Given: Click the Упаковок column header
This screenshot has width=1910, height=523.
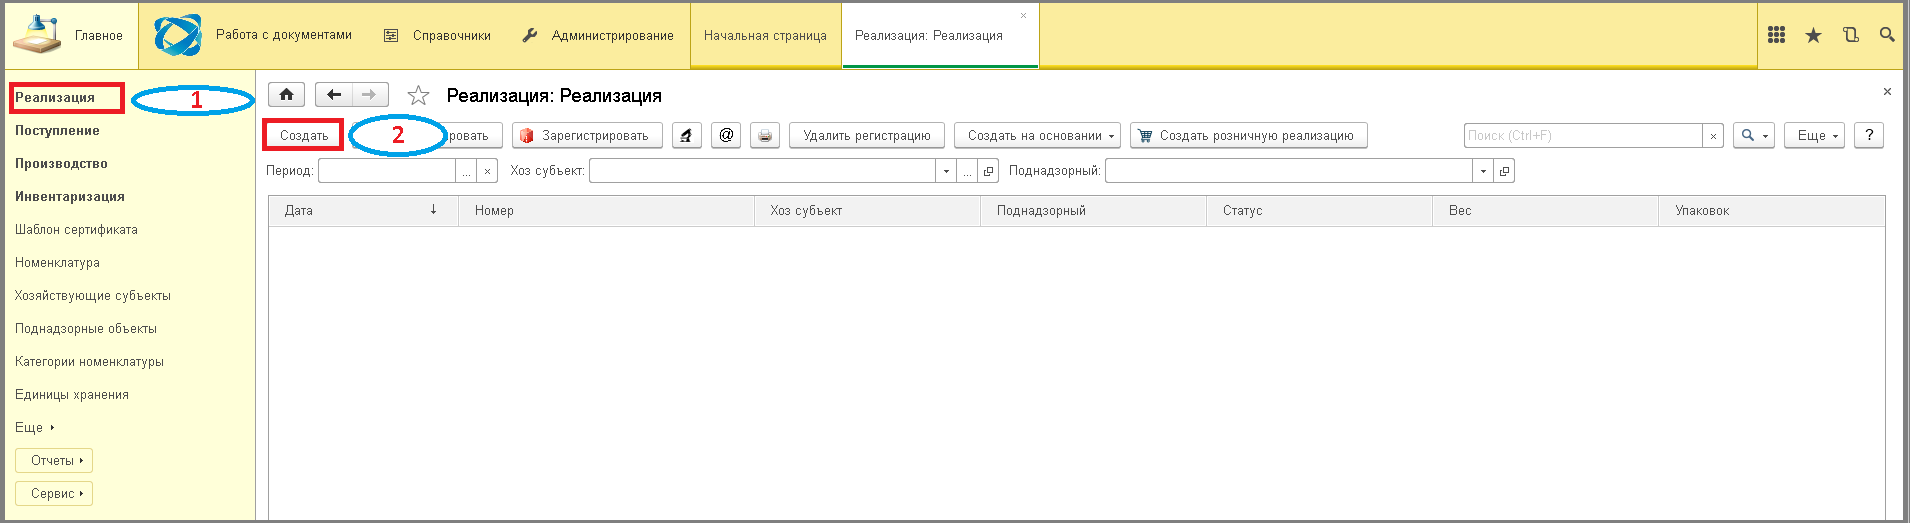Looking at the screenshot, I should 1771,211.
